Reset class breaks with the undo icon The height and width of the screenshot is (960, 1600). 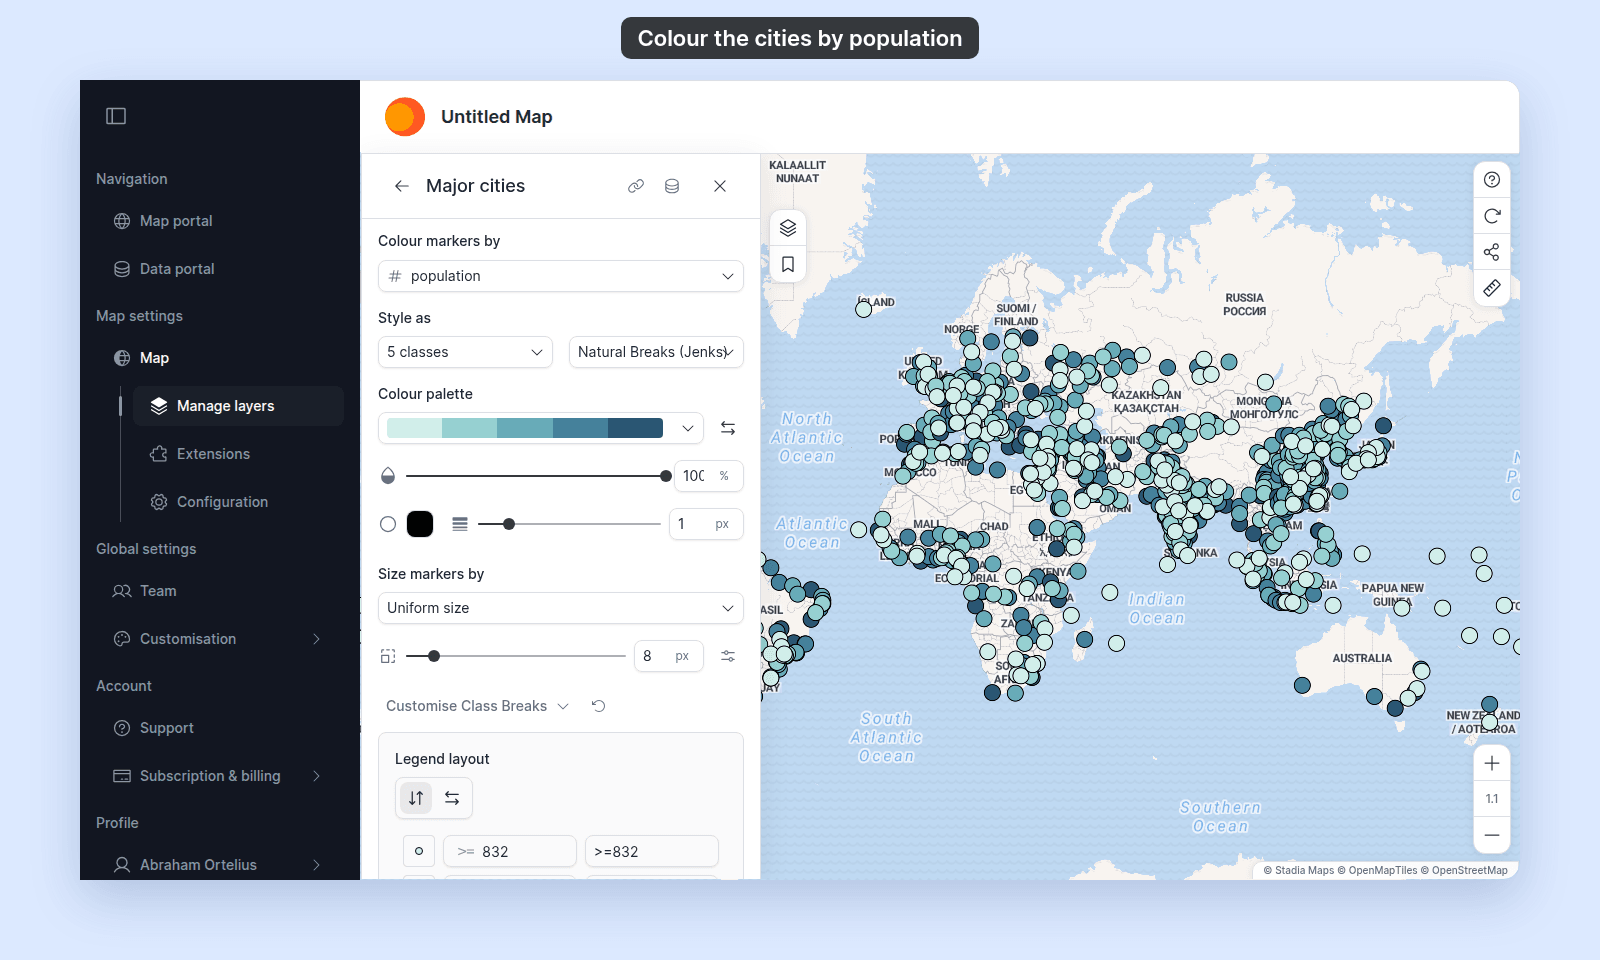point(599,706)
